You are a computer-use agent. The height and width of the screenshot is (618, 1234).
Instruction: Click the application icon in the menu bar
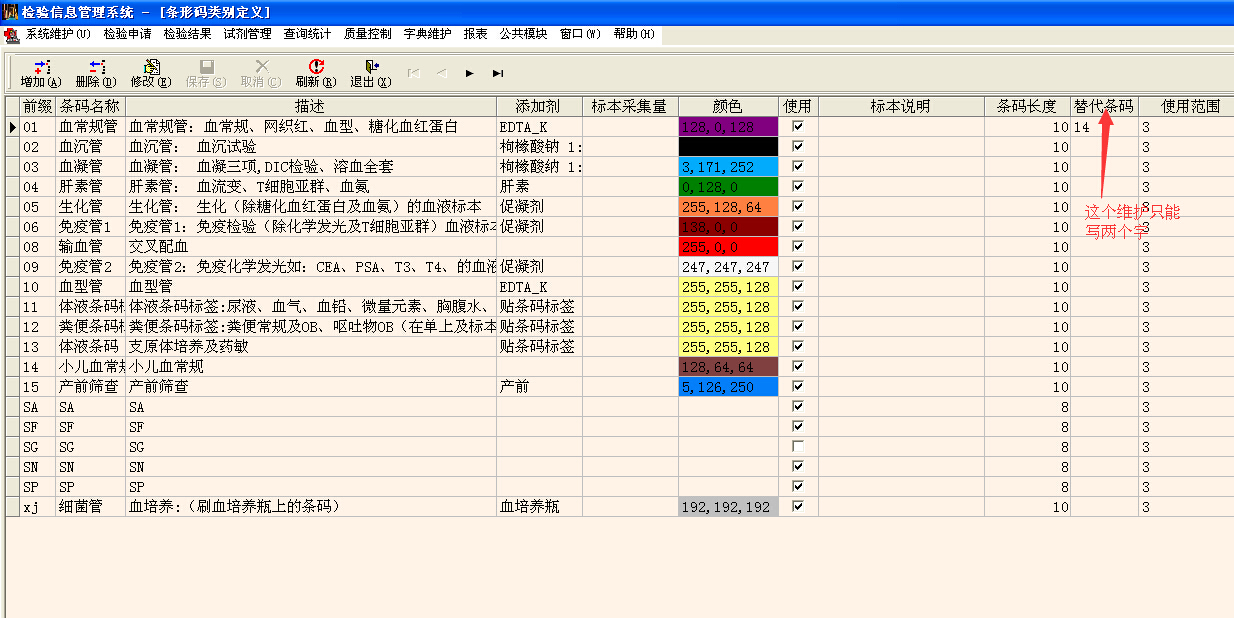12,34
